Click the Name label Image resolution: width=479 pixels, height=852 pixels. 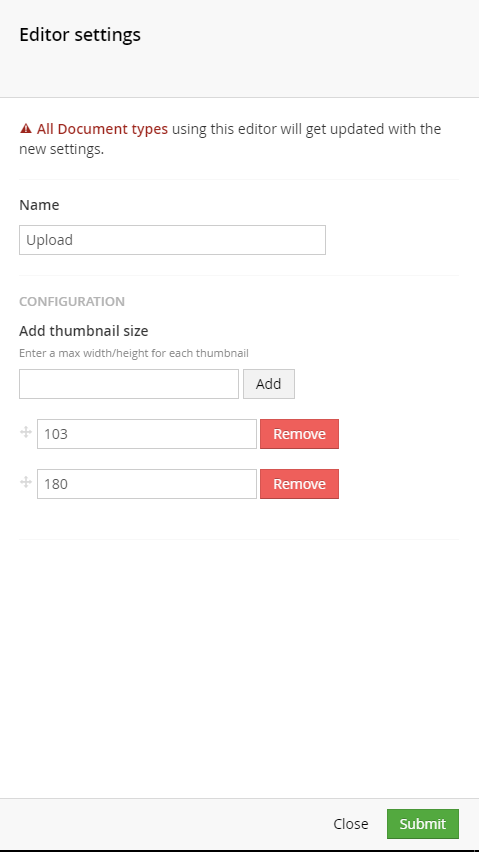click(39, 205)
